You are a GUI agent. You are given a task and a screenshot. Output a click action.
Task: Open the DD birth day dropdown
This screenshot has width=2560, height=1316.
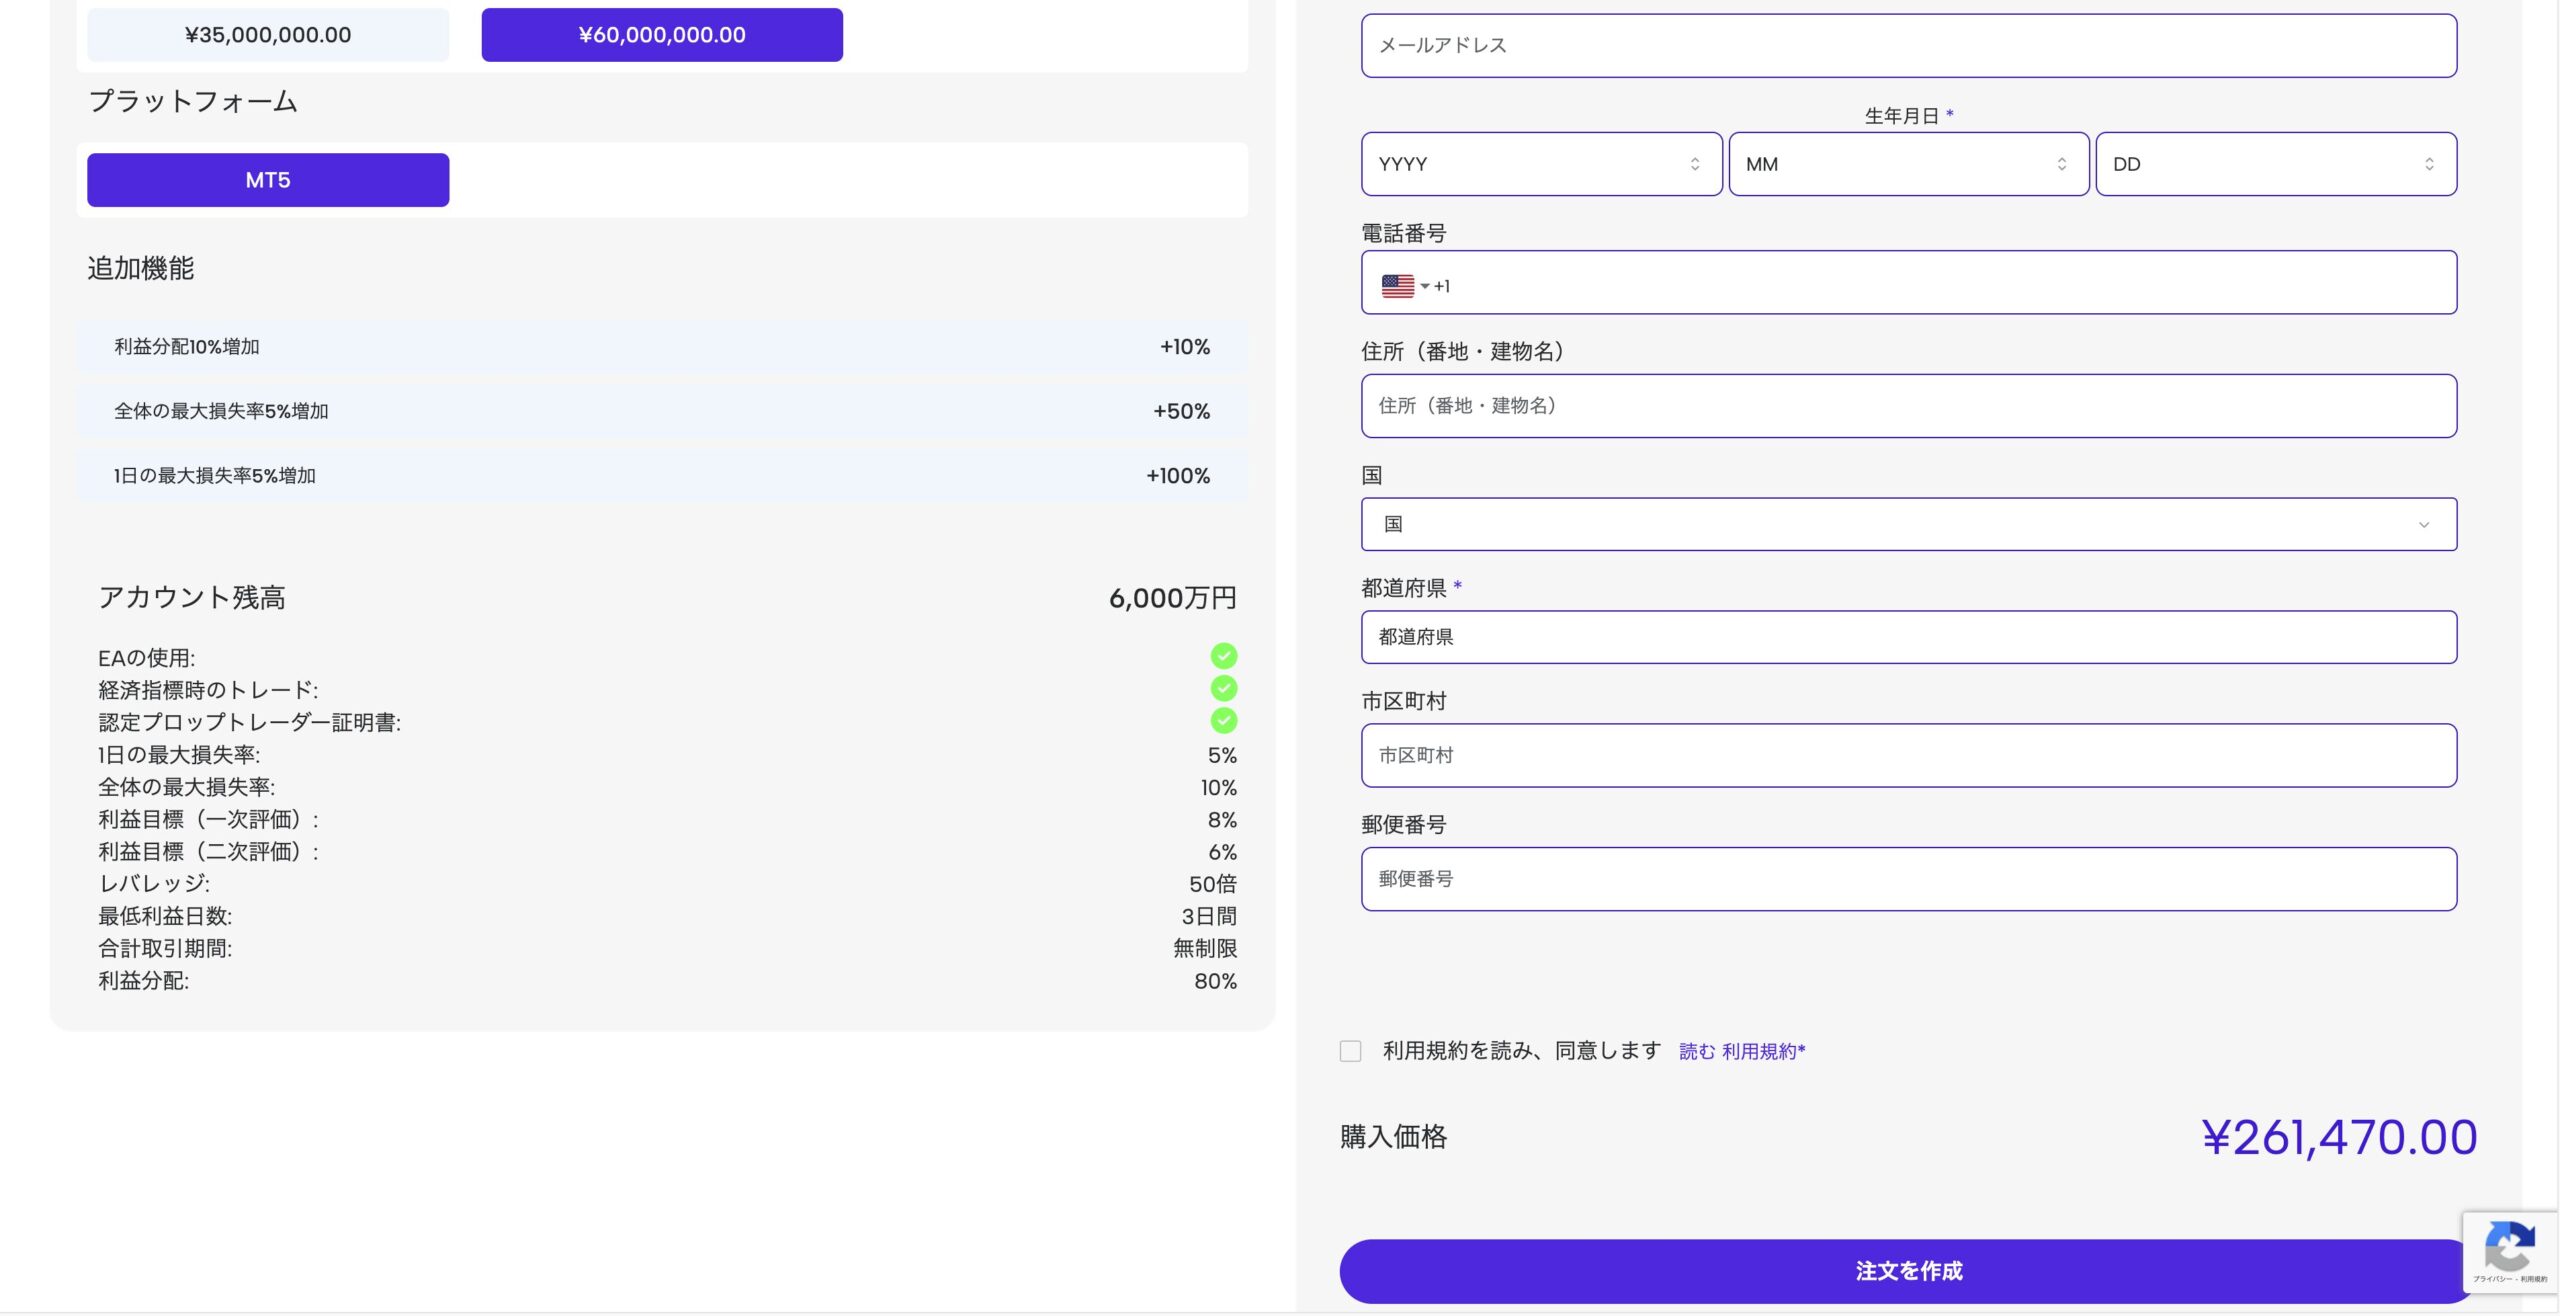click(x=2275, y=164)
